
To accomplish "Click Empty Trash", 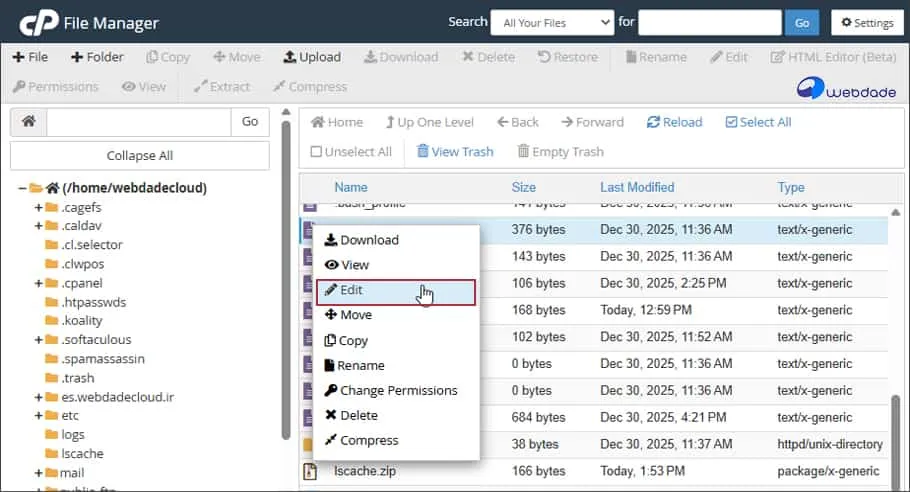I will [x=561, y=151].
